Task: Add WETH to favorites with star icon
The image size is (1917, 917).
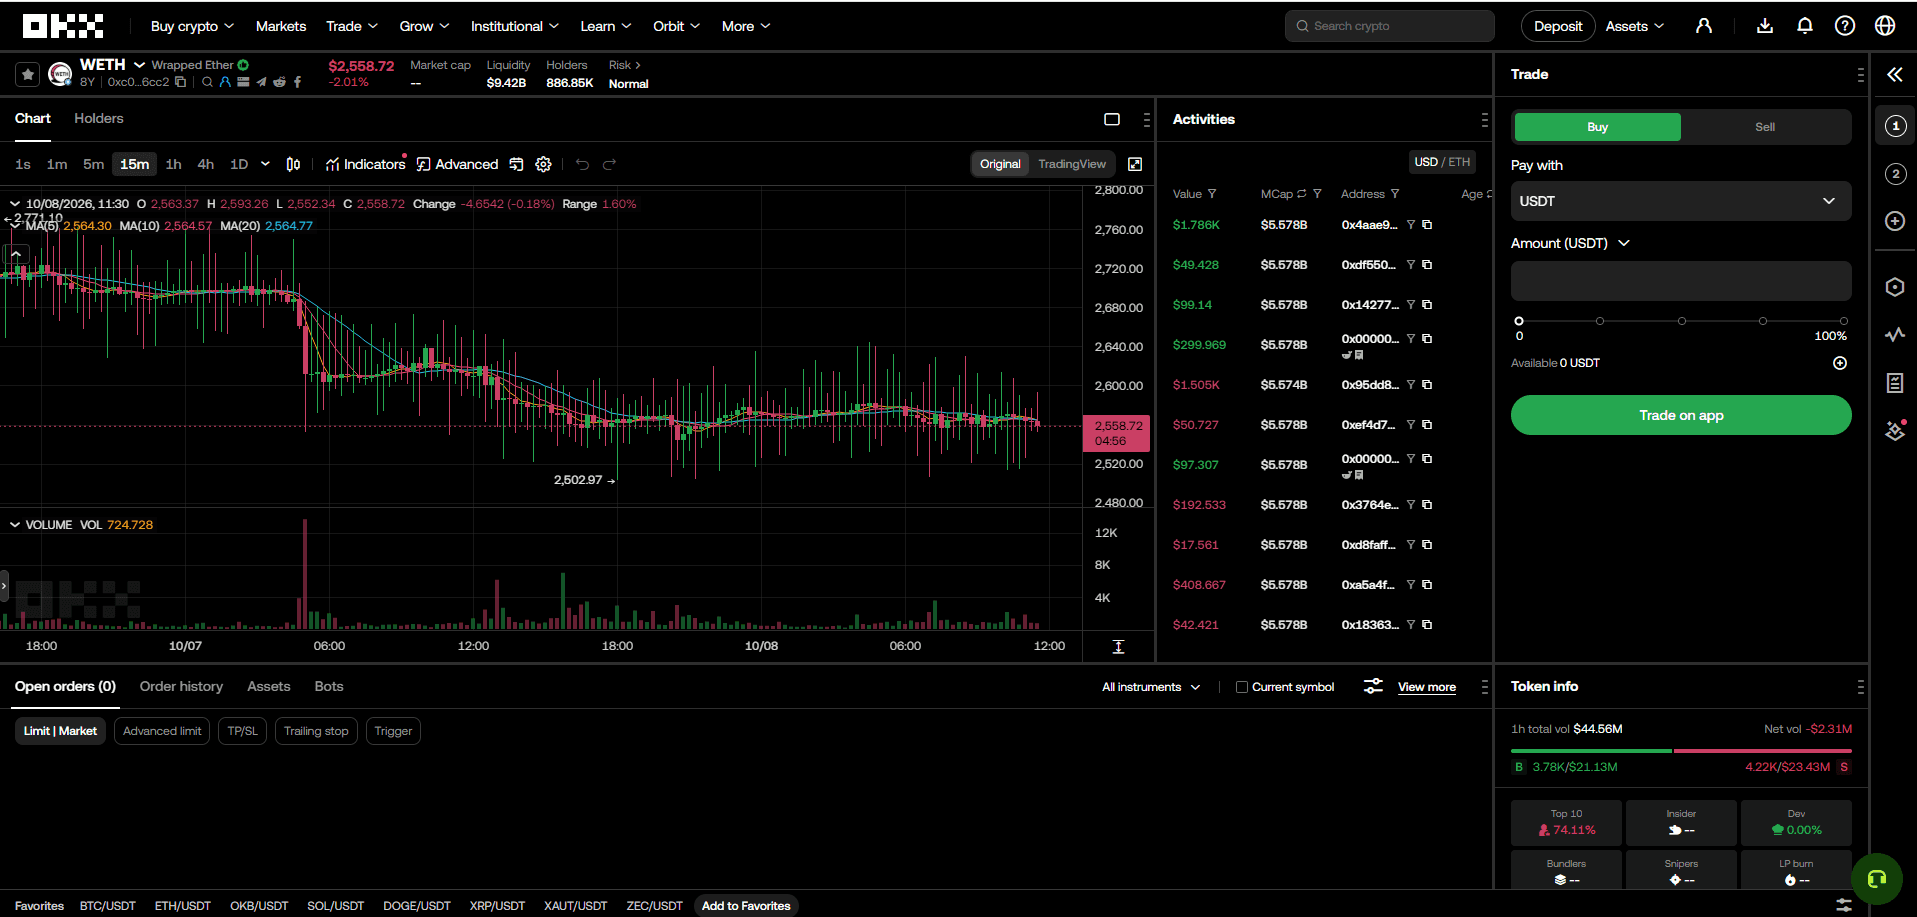Action: (28, 74)
